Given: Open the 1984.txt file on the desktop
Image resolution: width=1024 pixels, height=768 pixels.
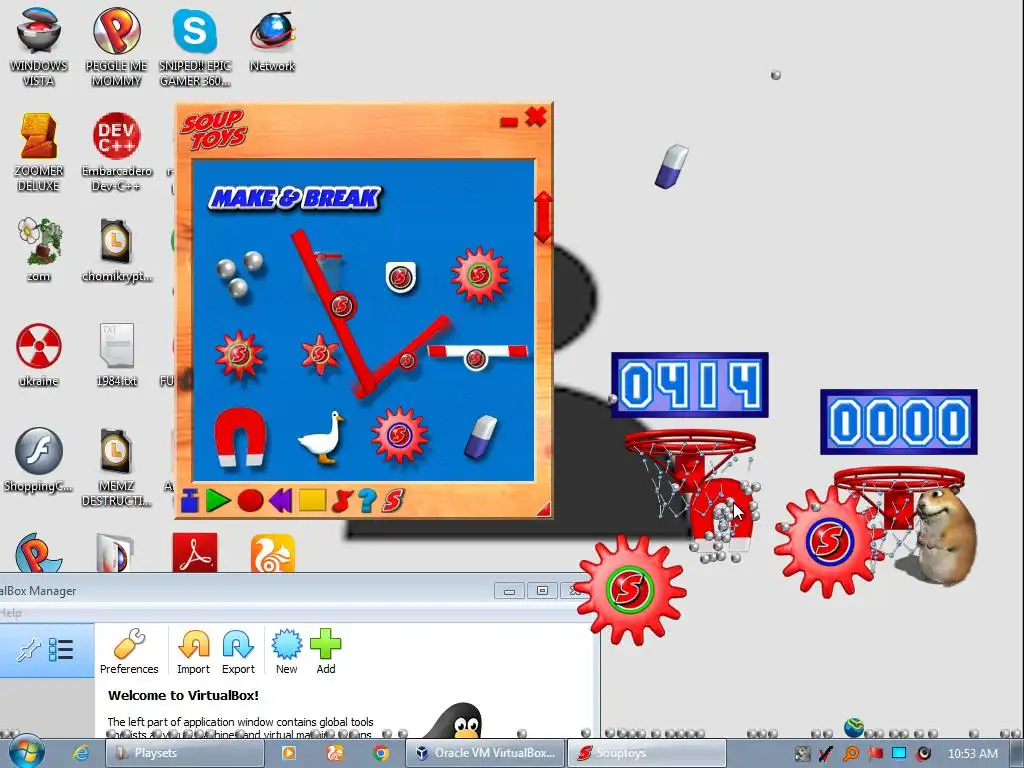Looking at the screenshot, I should (117, 355).
